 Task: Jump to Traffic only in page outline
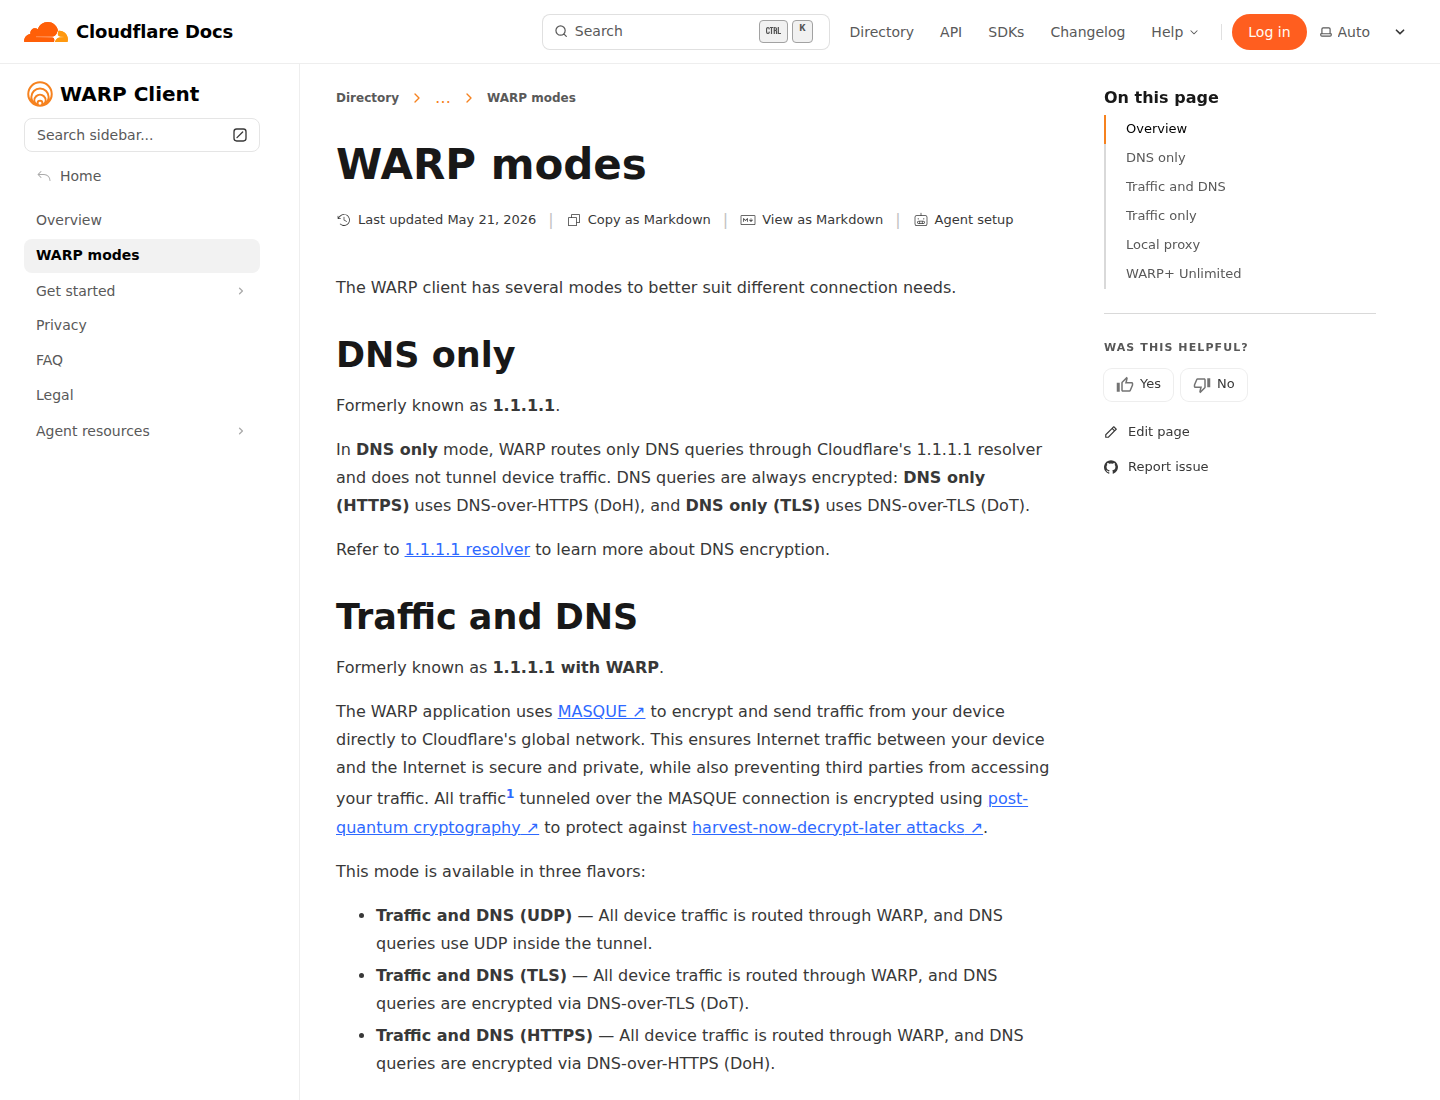tap(1160, 216)
